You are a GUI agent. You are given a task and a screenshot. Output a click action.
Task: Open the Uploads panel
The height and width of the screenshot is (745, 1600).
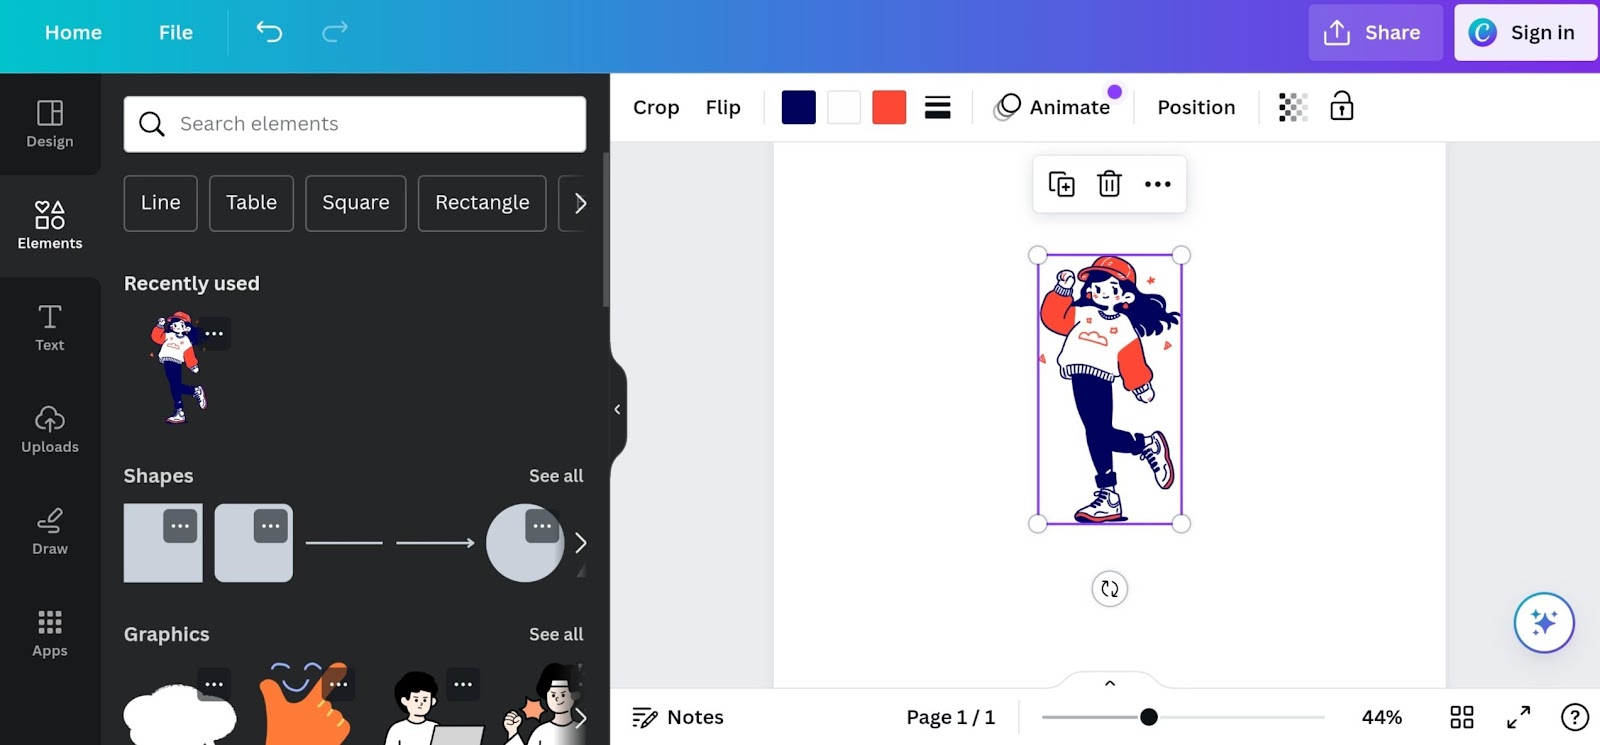50,430
